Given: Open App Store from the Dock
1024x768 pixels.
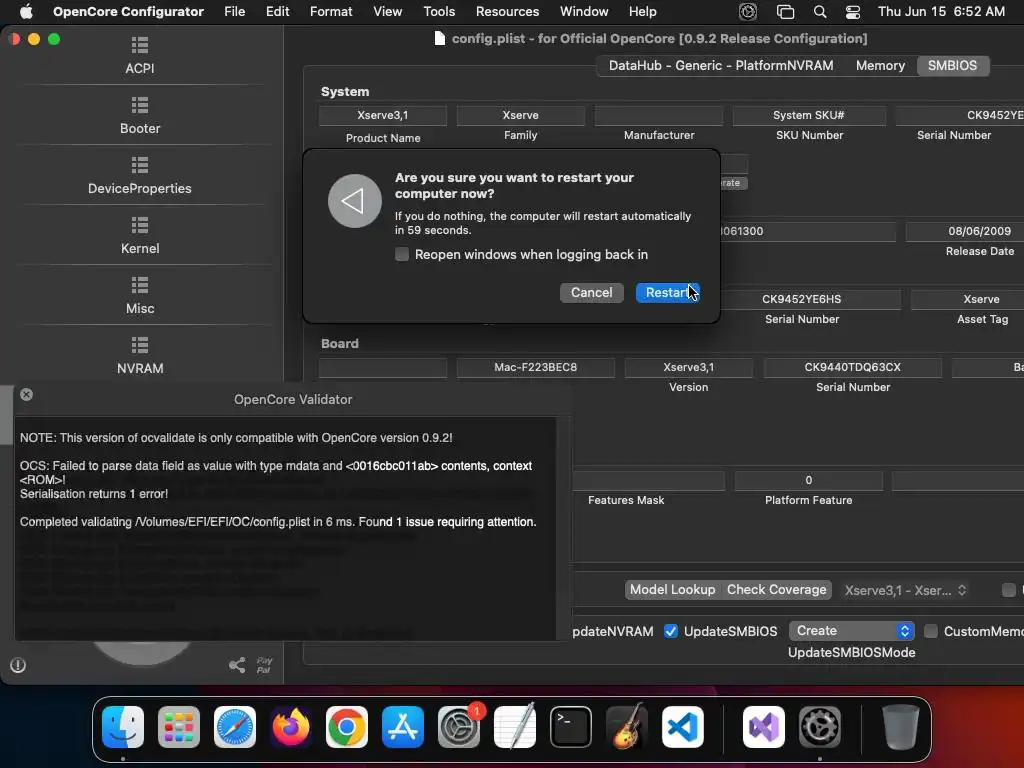Looking at the screenshot, I should point(403,727).
